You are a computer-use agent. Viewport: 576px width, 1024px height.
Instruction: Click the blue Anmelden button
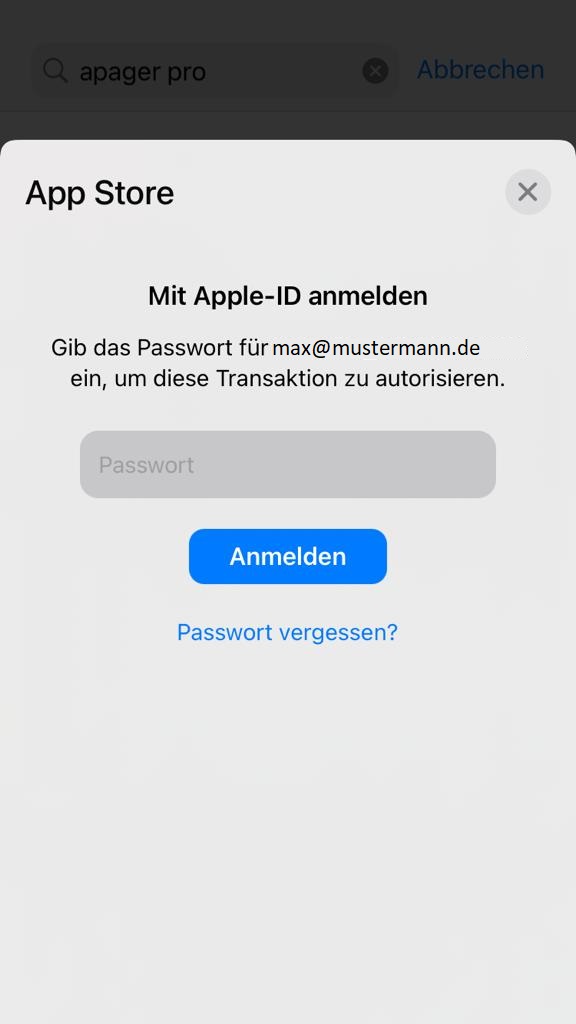288,556
